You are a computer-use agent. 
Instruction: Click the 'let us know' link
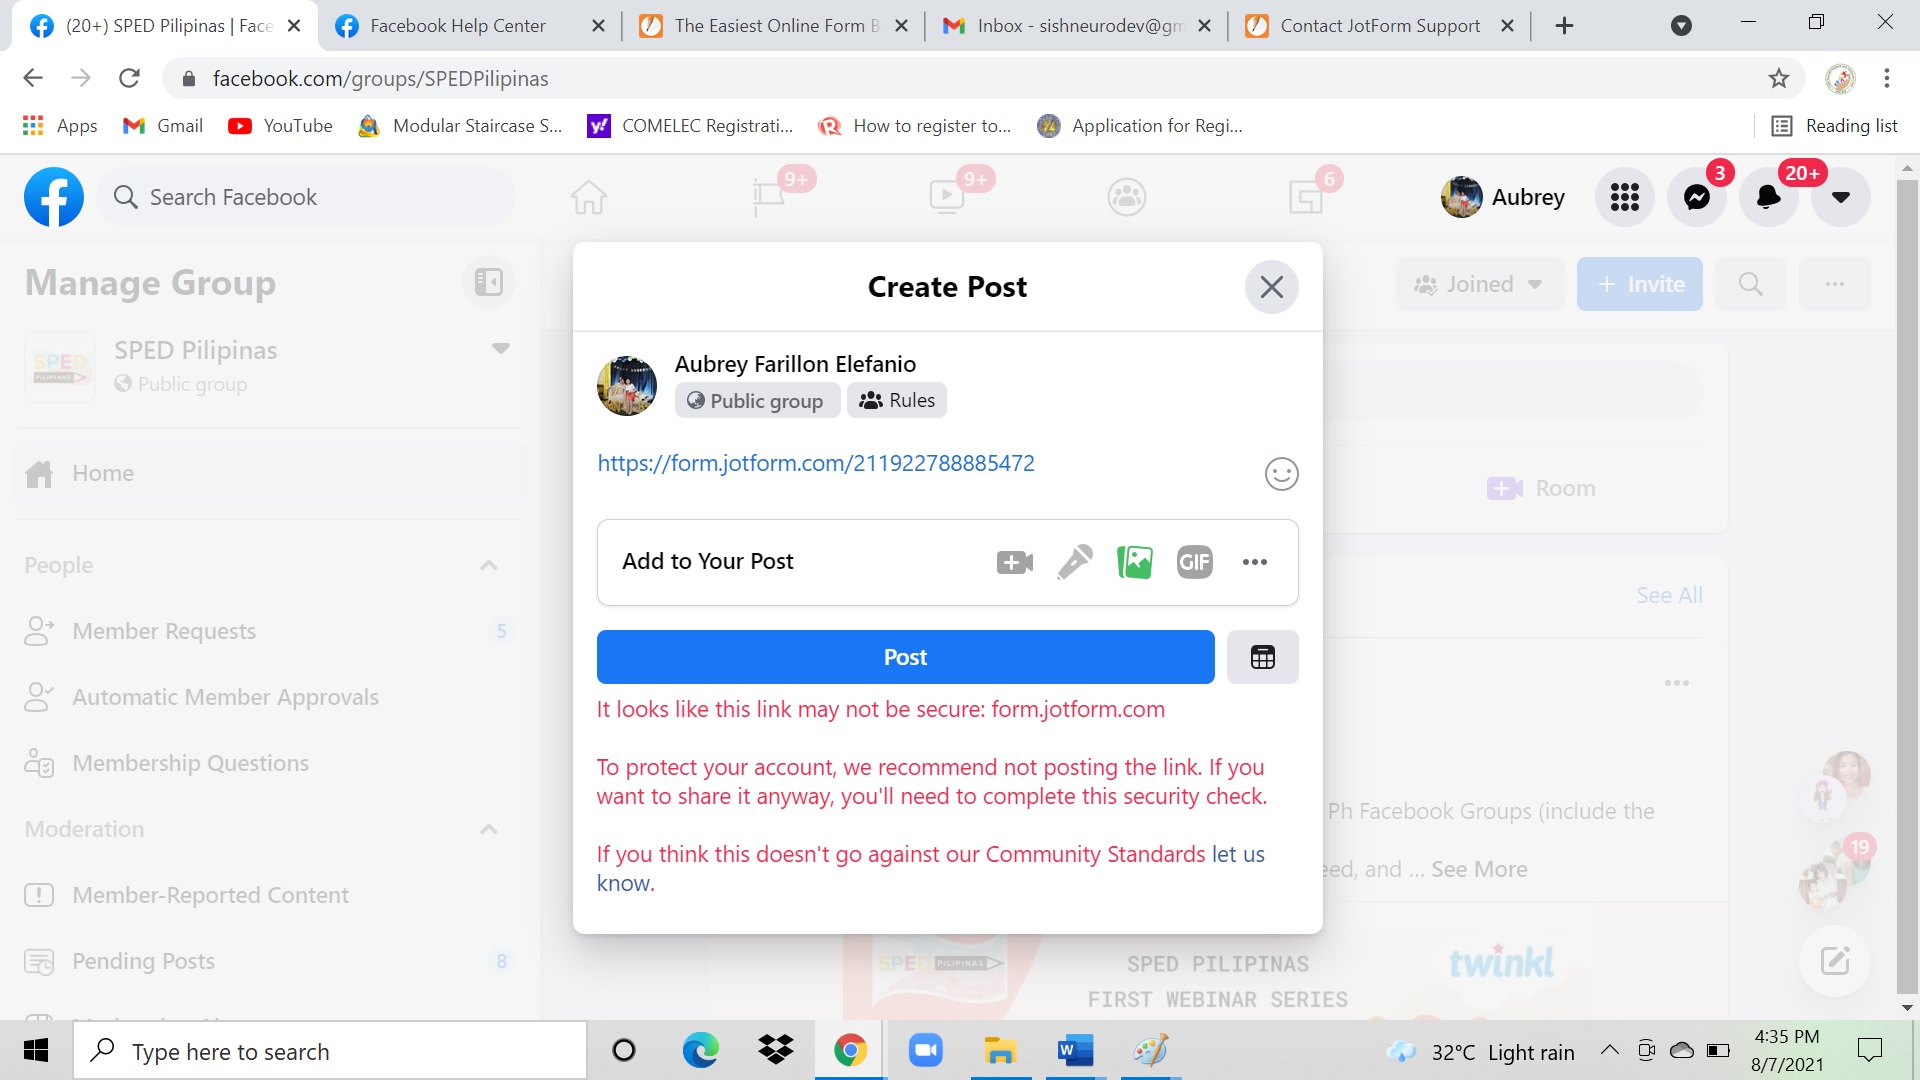(x=1238, y=854)
